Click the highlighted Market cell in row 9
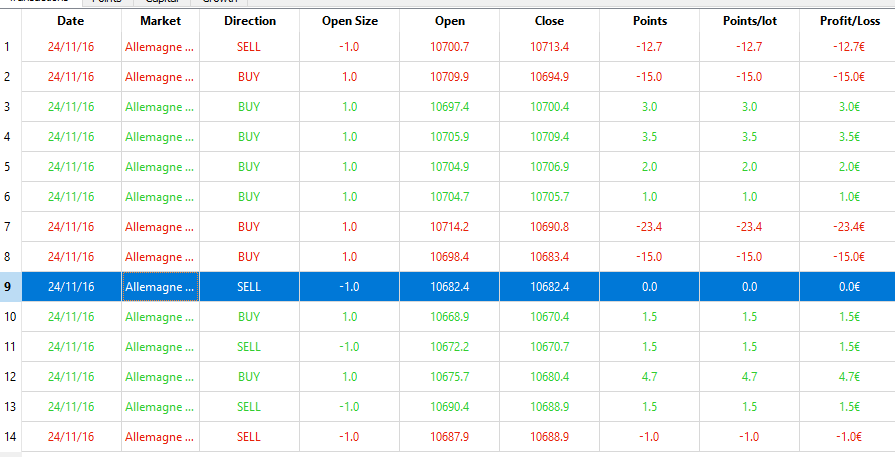 point(160,287)
